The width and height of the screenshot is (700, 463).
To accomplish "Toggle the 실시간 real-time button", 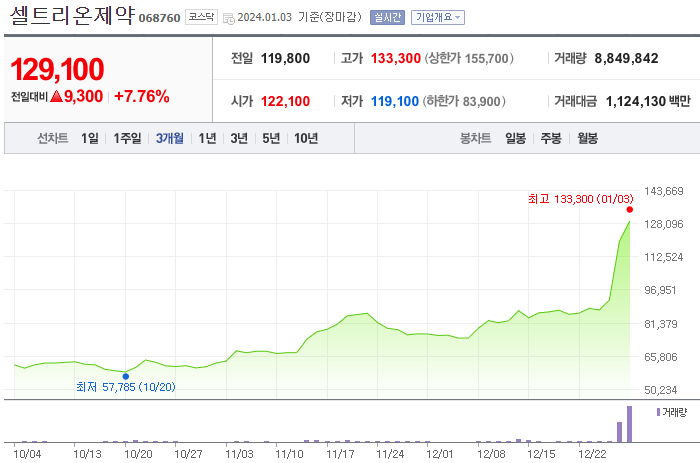I will click(x=387, y=17).
